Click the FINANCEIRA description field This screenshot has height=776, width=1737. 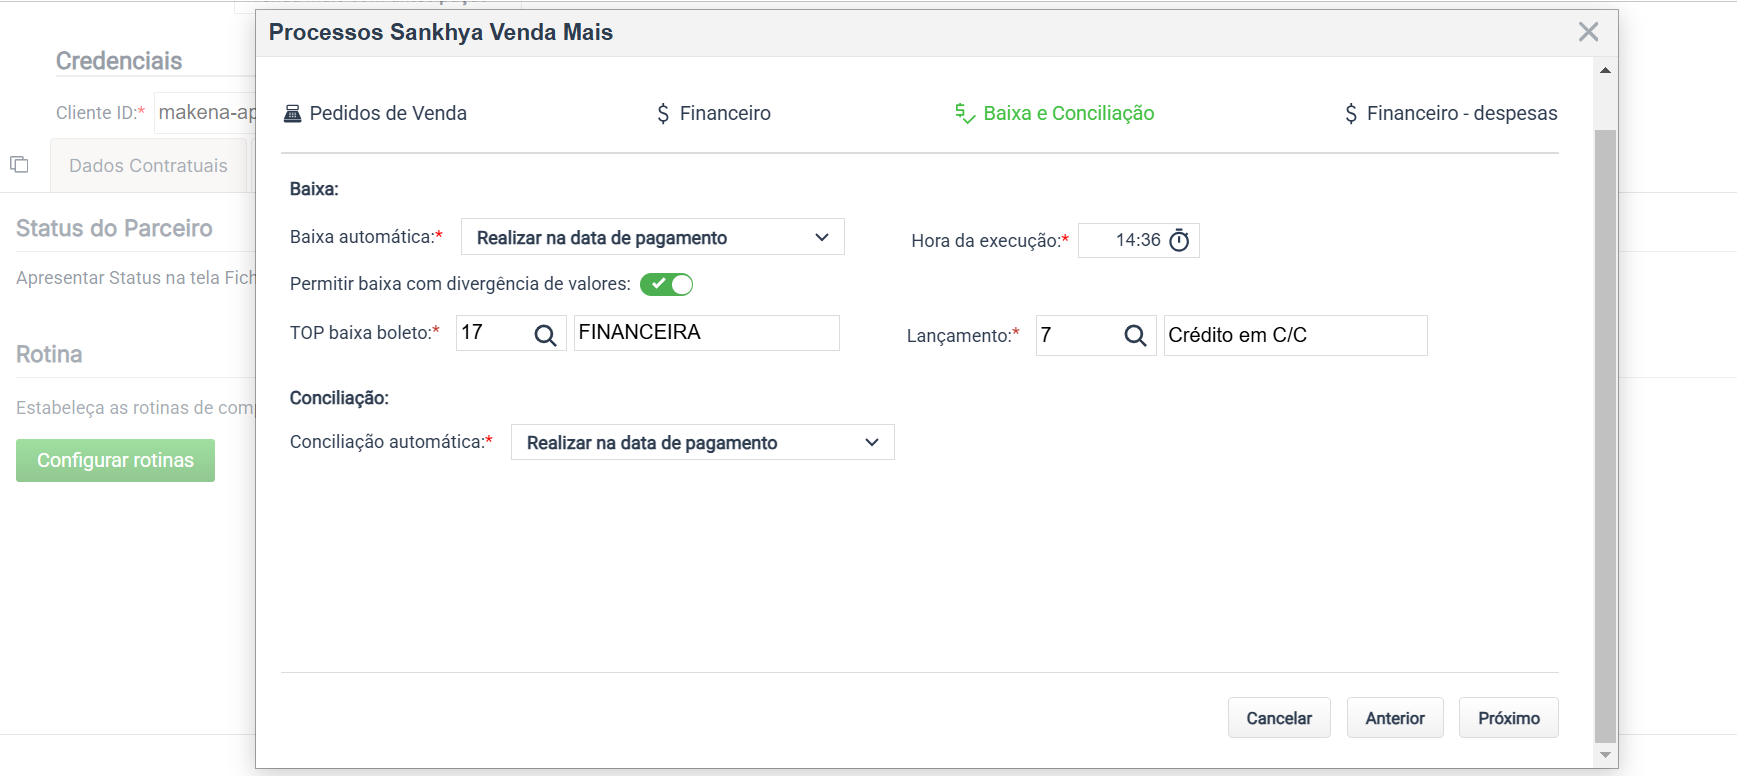(x=707, y=333)
